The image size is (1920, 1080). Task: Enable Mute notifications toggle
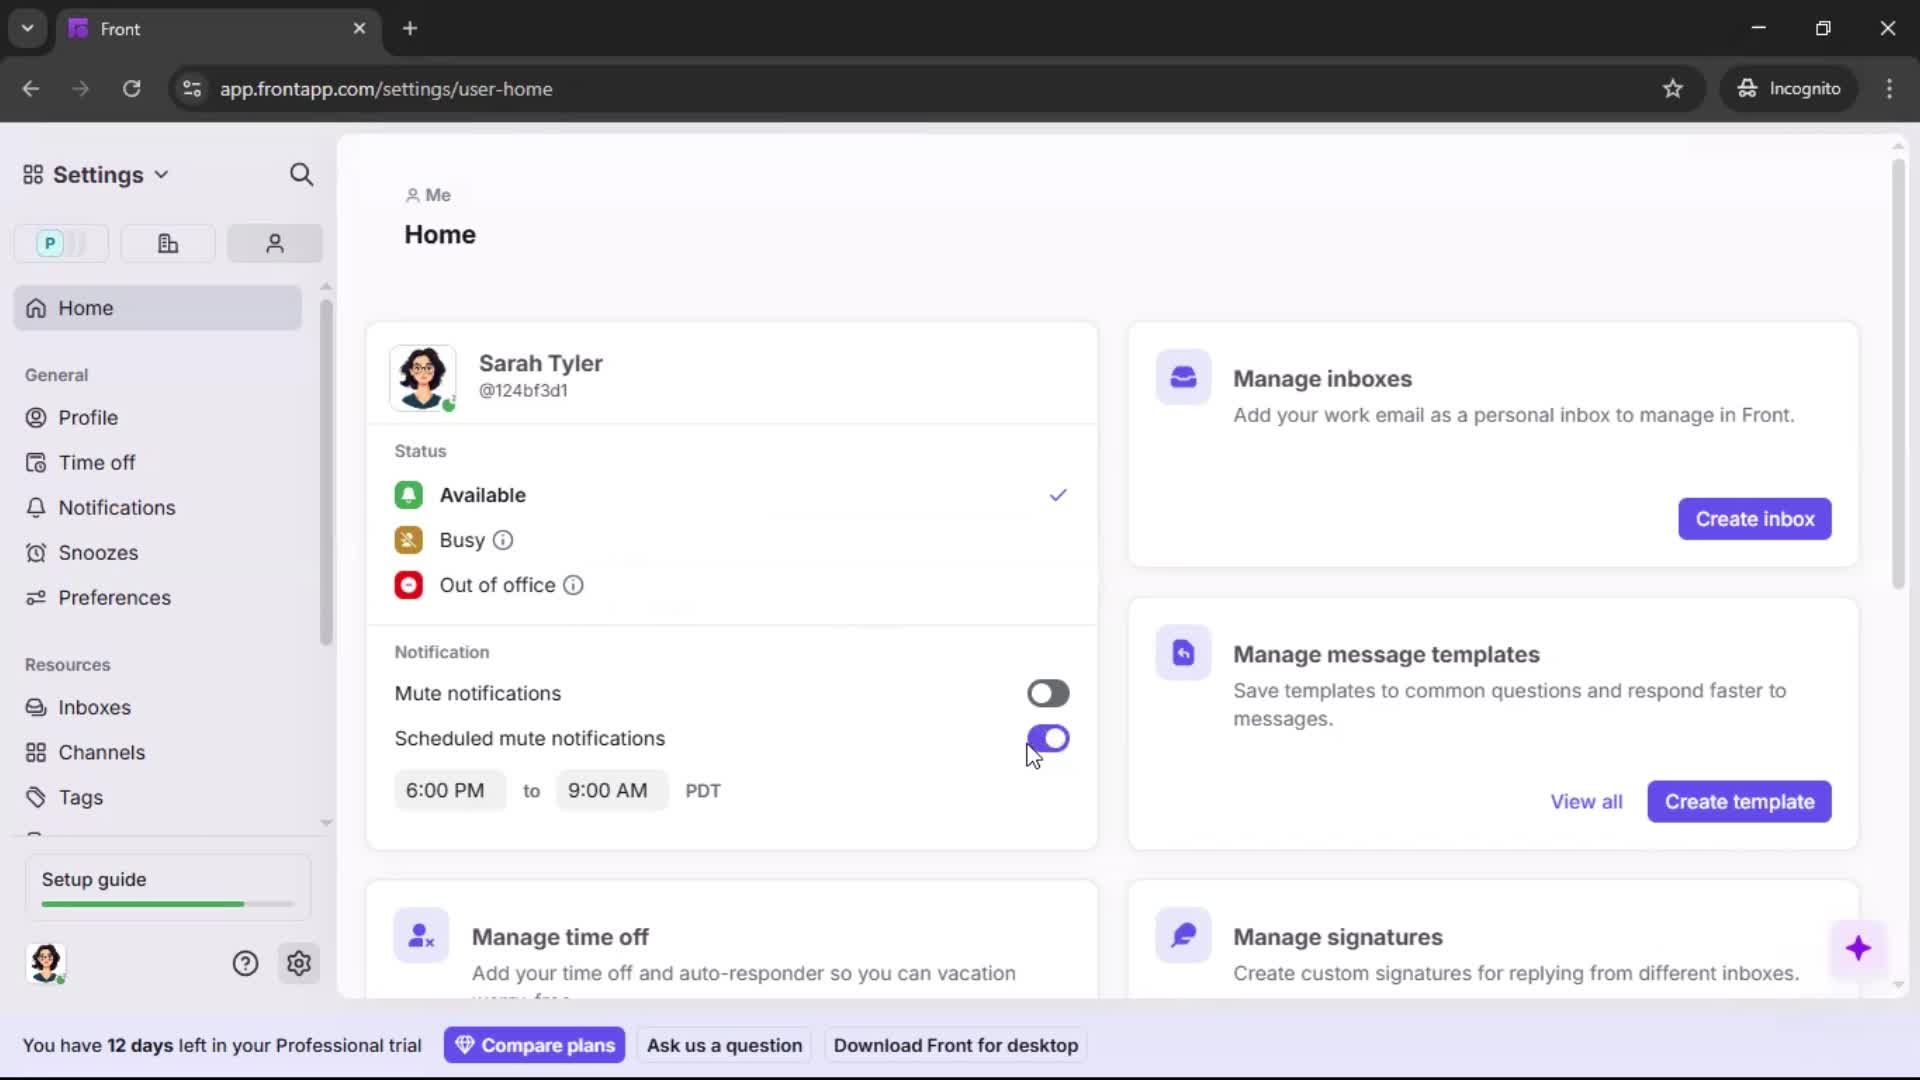1048,693
